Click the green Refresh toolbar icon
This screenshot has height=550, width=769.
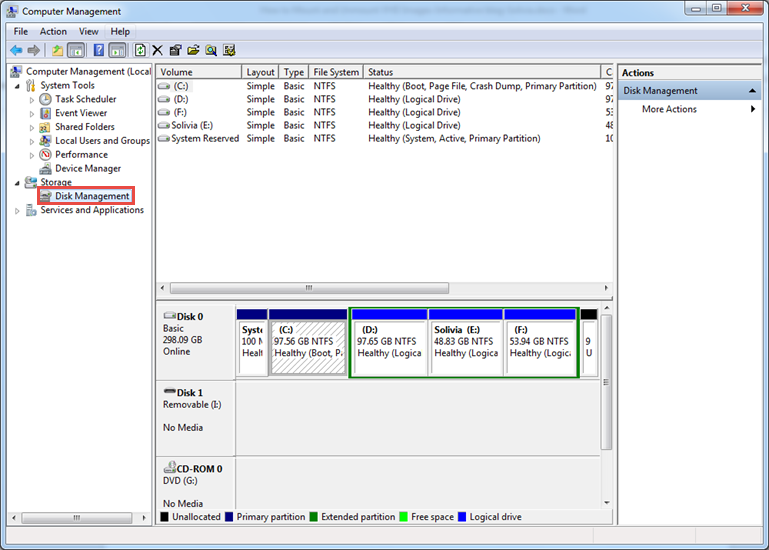click(x=140, y=50)
